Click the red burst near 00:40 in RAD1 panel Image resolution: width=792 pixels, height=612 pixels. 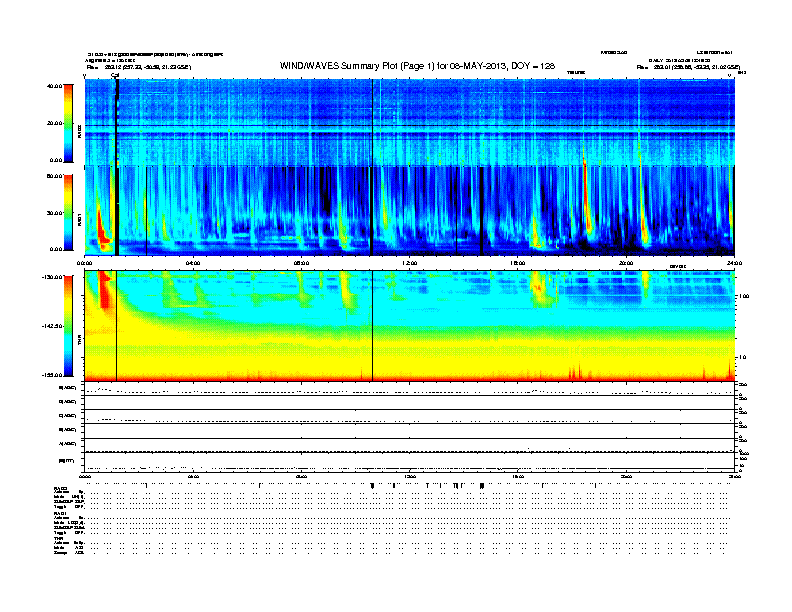point(103,230)
